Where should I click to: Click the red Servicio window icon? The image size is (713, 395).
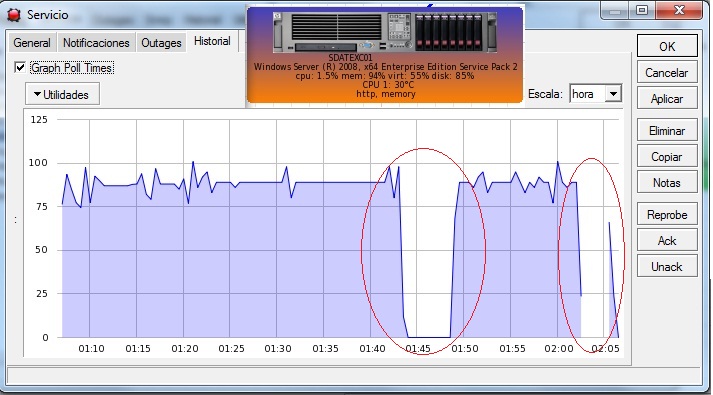coord(14,15)
